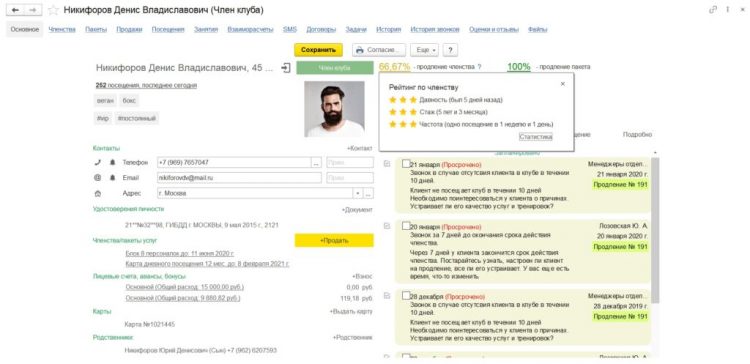Check the 28 декабря overdue task checkbox
The height and width of the screenshot is (364, 750).
[x=406, y=296]
